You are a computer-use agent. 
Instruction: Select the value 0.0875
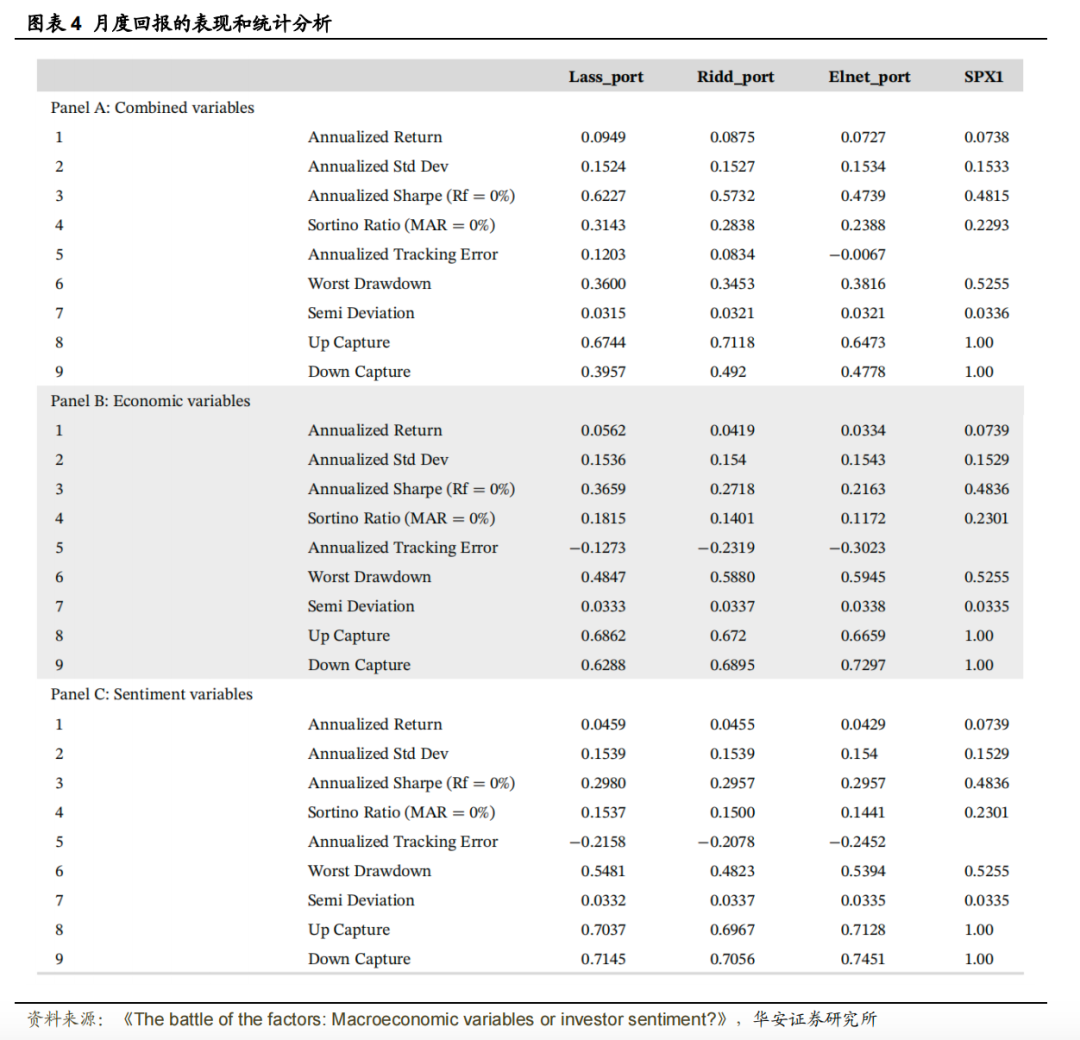pyautogui.click(x=732, y=137)
